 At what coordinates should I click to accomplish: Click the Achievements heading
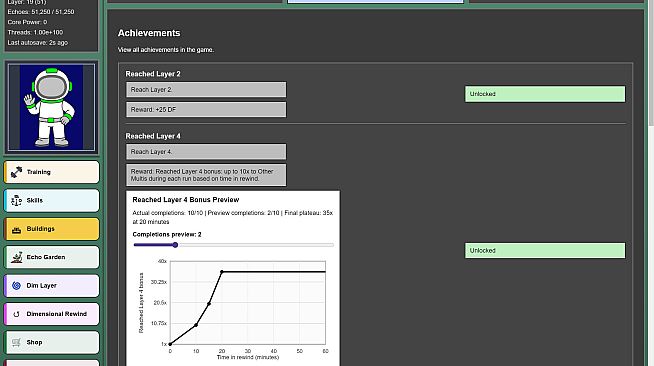(149, 33)
